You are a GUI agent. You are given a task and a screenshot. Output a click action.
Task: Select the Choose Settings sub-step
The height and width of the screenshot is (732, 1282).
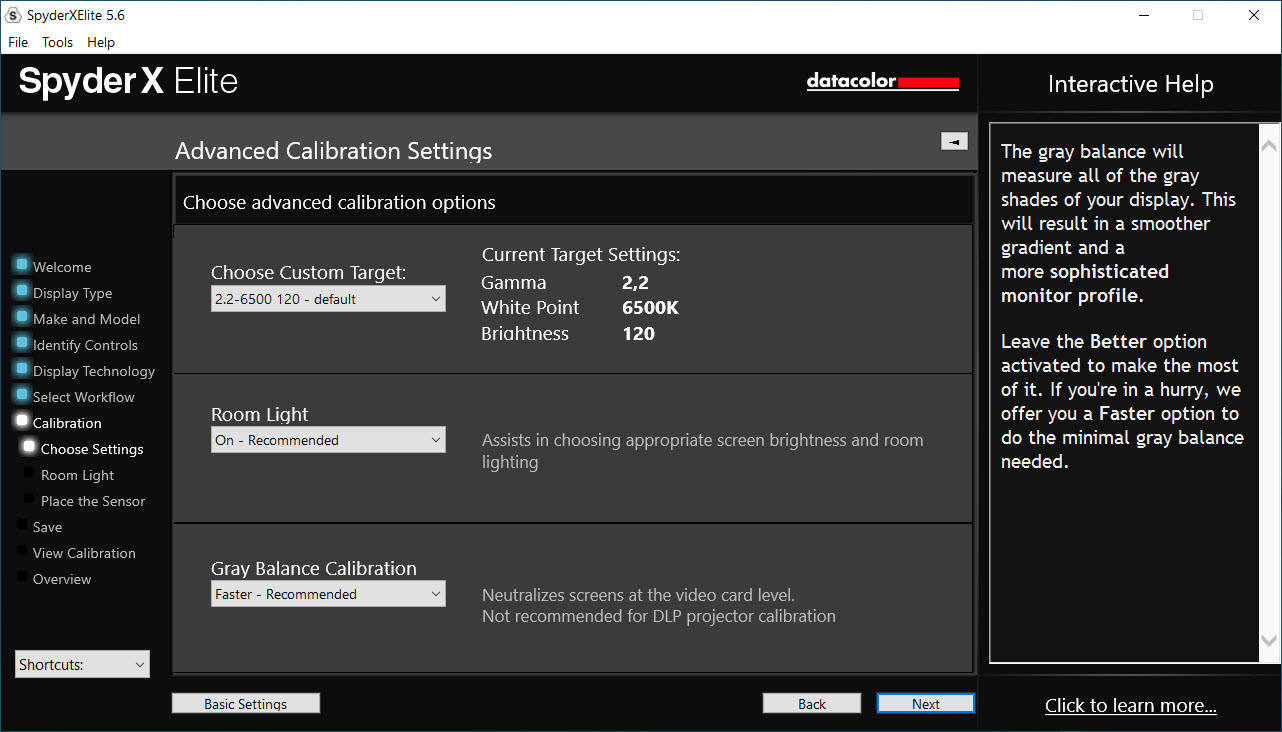[92, 449]
